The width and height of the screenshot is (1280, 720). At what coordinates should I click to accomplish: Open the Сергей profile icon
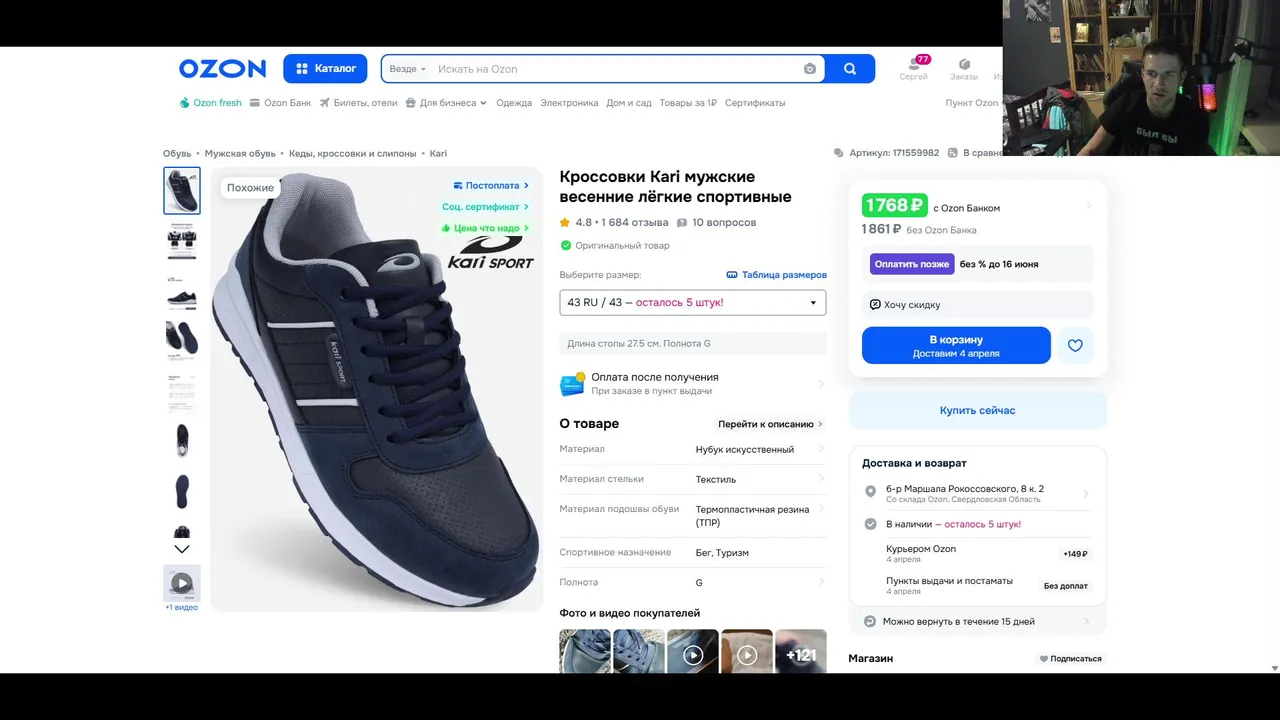tap(913, 68)
